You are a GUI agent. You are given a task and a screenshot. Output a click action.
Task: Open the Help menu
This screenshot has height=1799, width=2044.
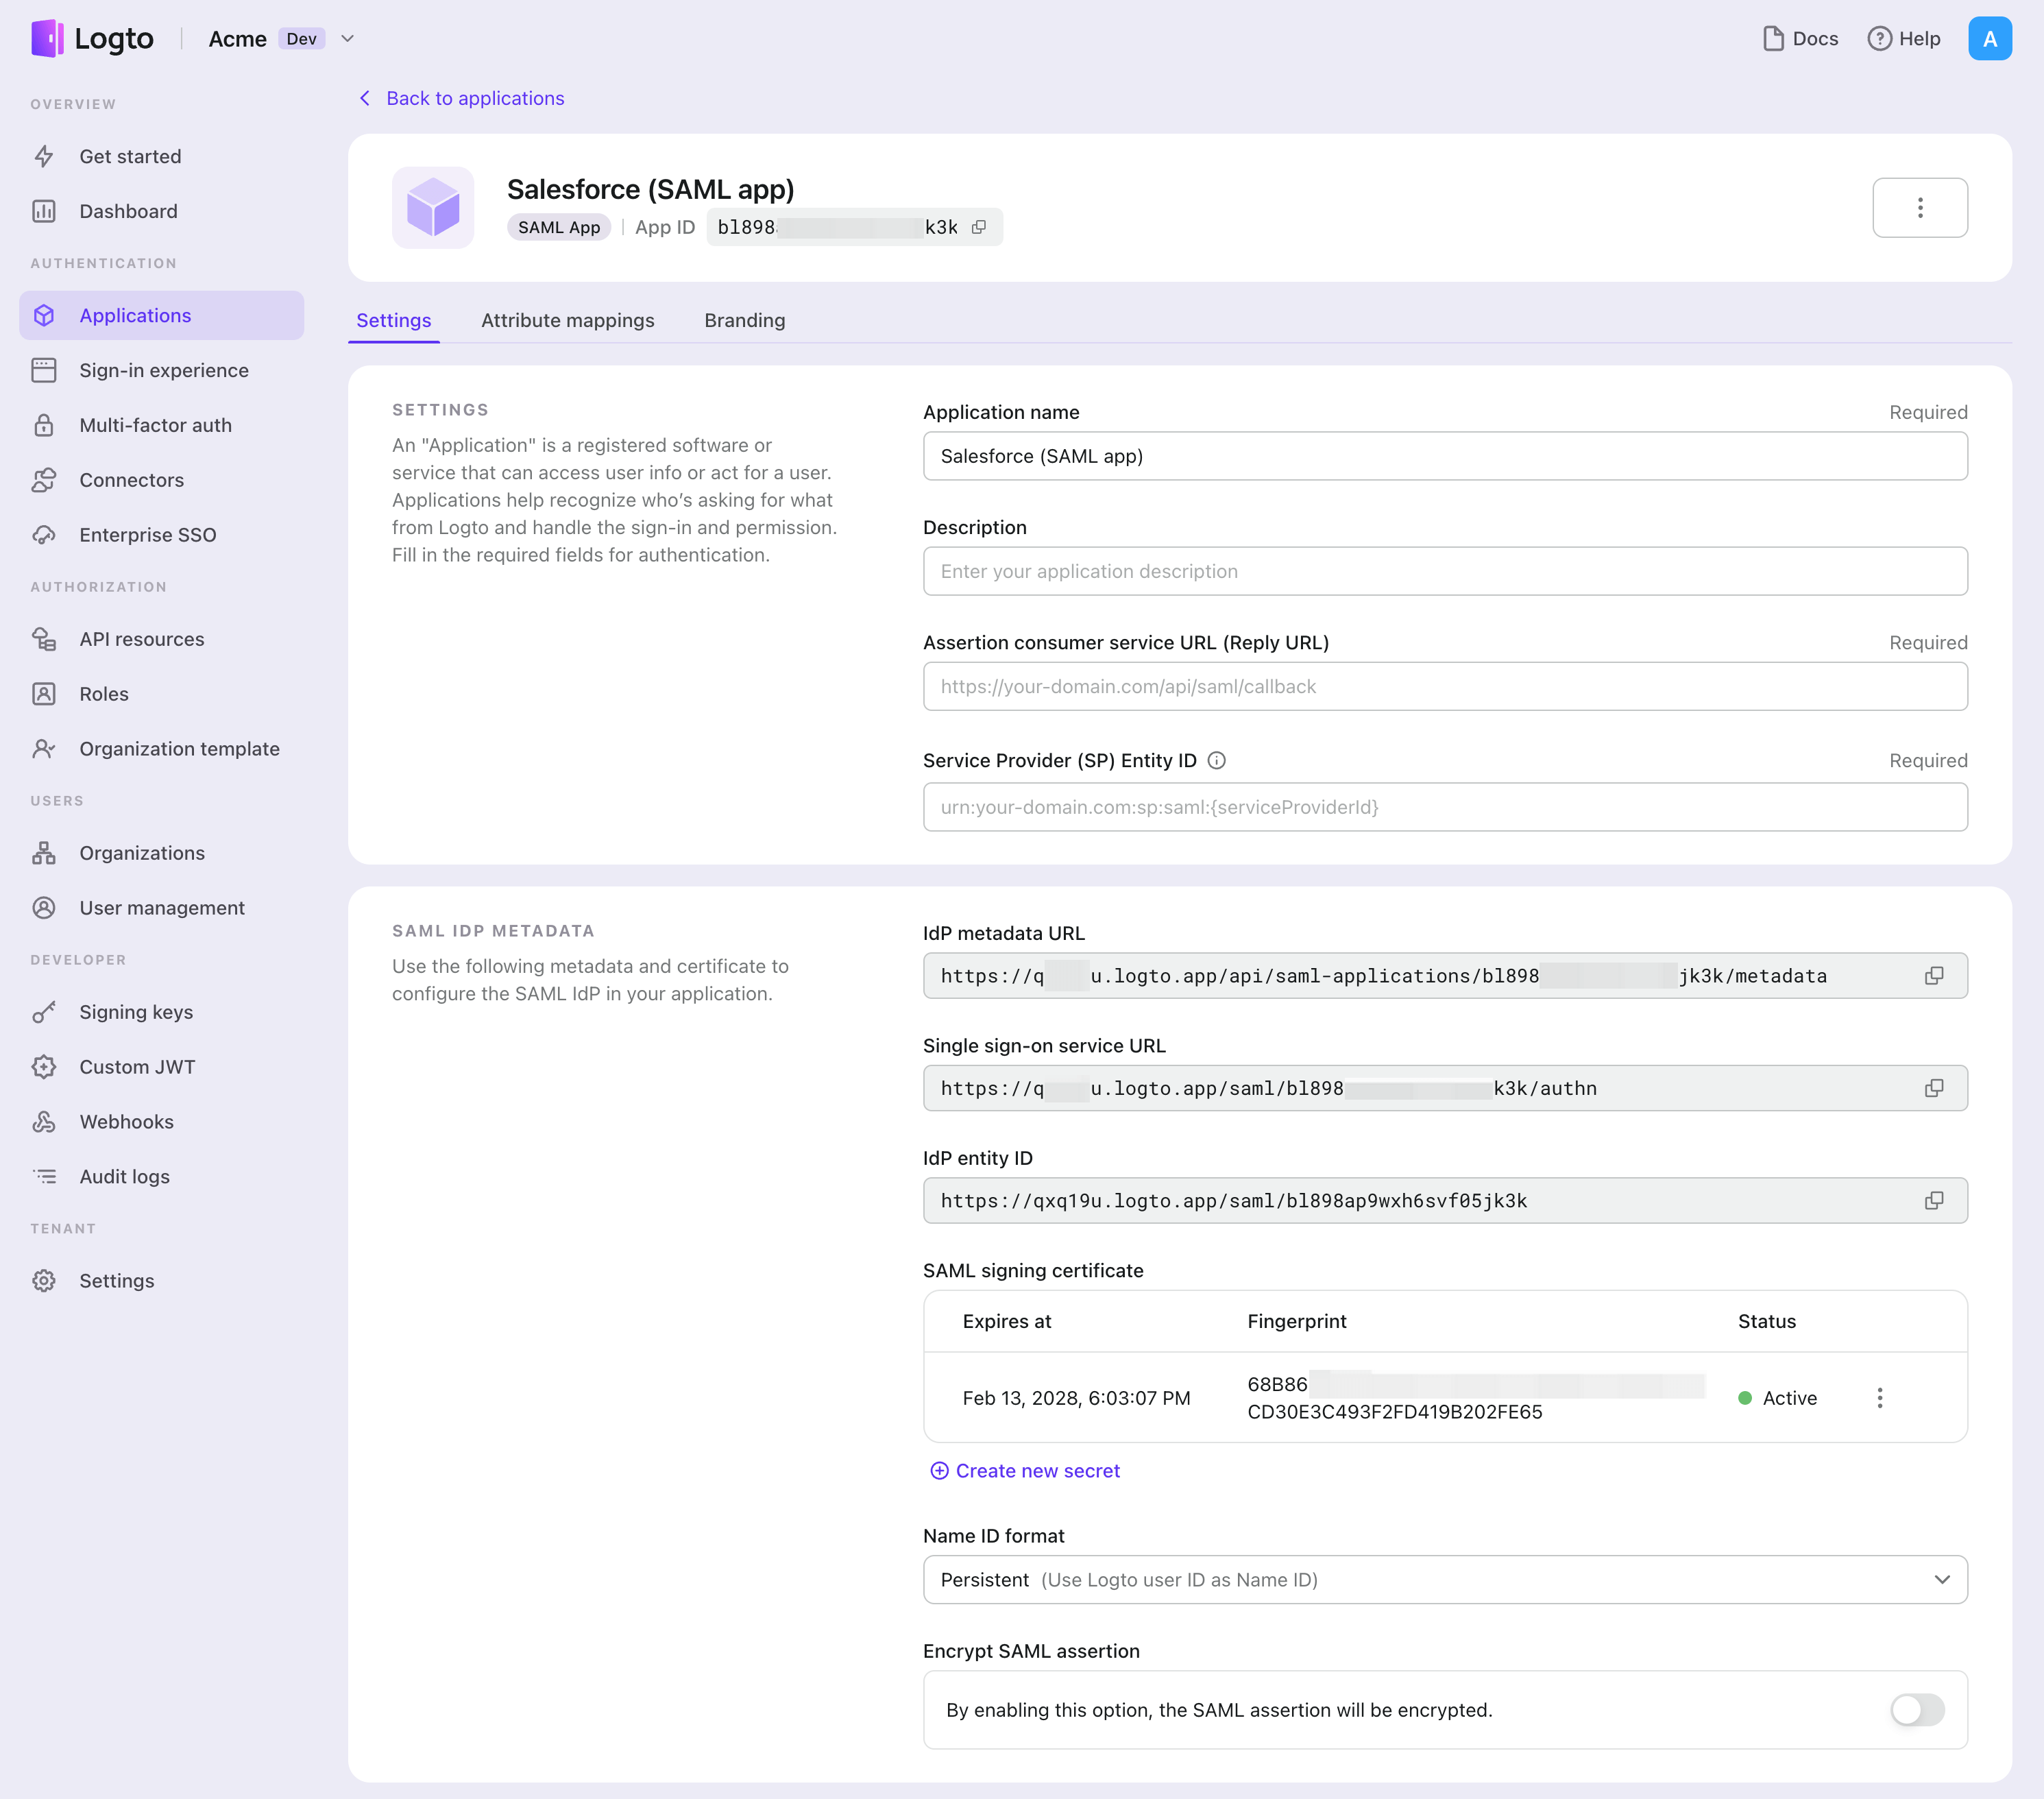point(1904,39)
